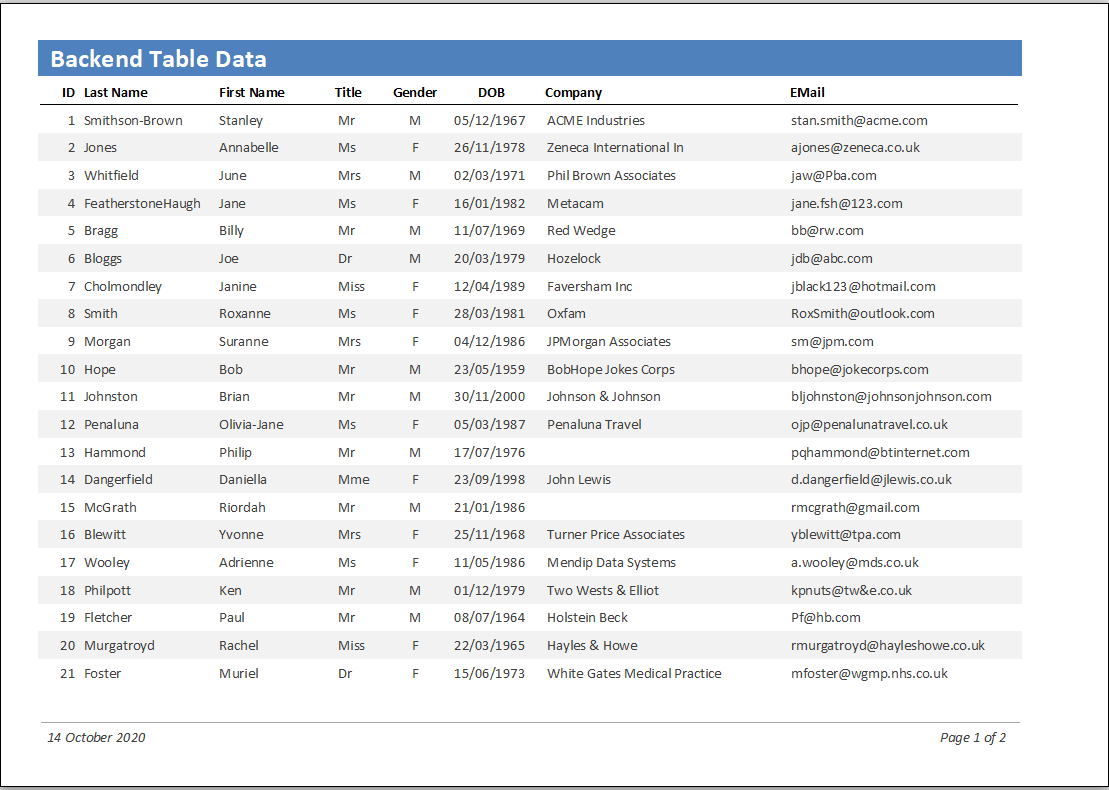Select last name 'Hope'

(x=99, y=369)
